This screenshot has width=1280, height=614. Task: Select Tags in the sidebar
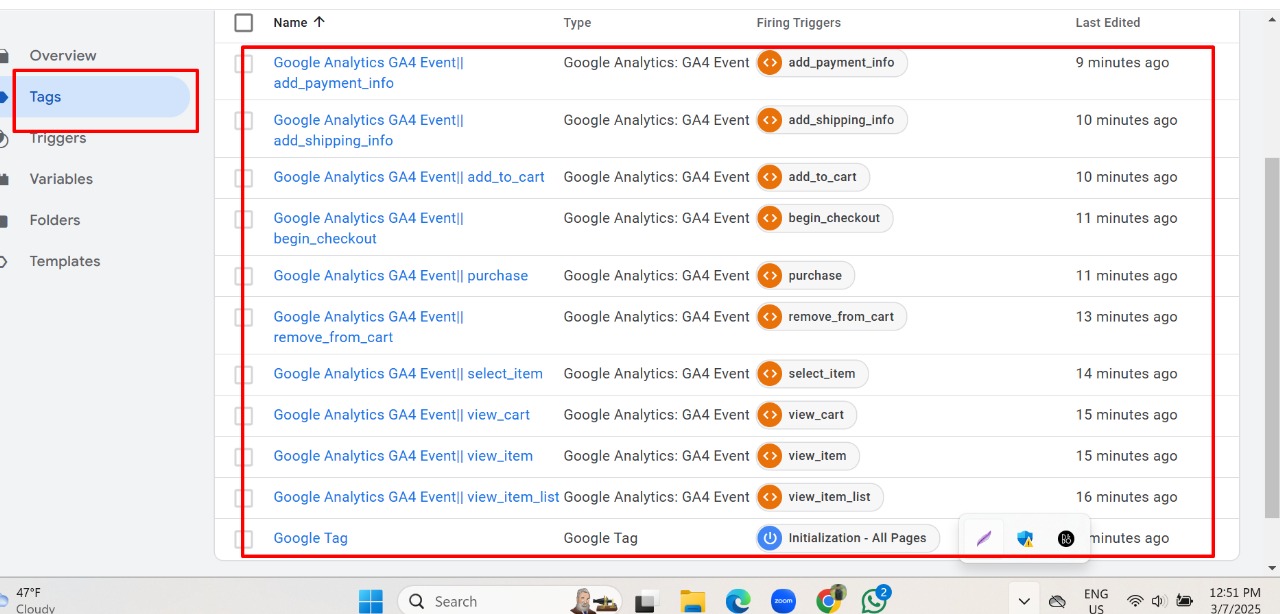pos(95,97)
